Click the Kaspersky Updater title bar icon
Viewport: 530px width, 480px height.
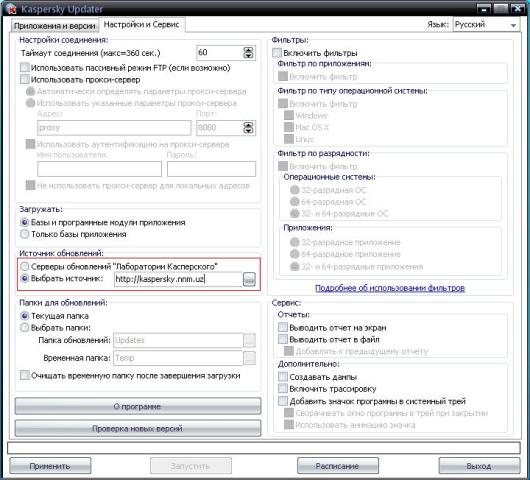pyautogui.click(x=11, y=8)
